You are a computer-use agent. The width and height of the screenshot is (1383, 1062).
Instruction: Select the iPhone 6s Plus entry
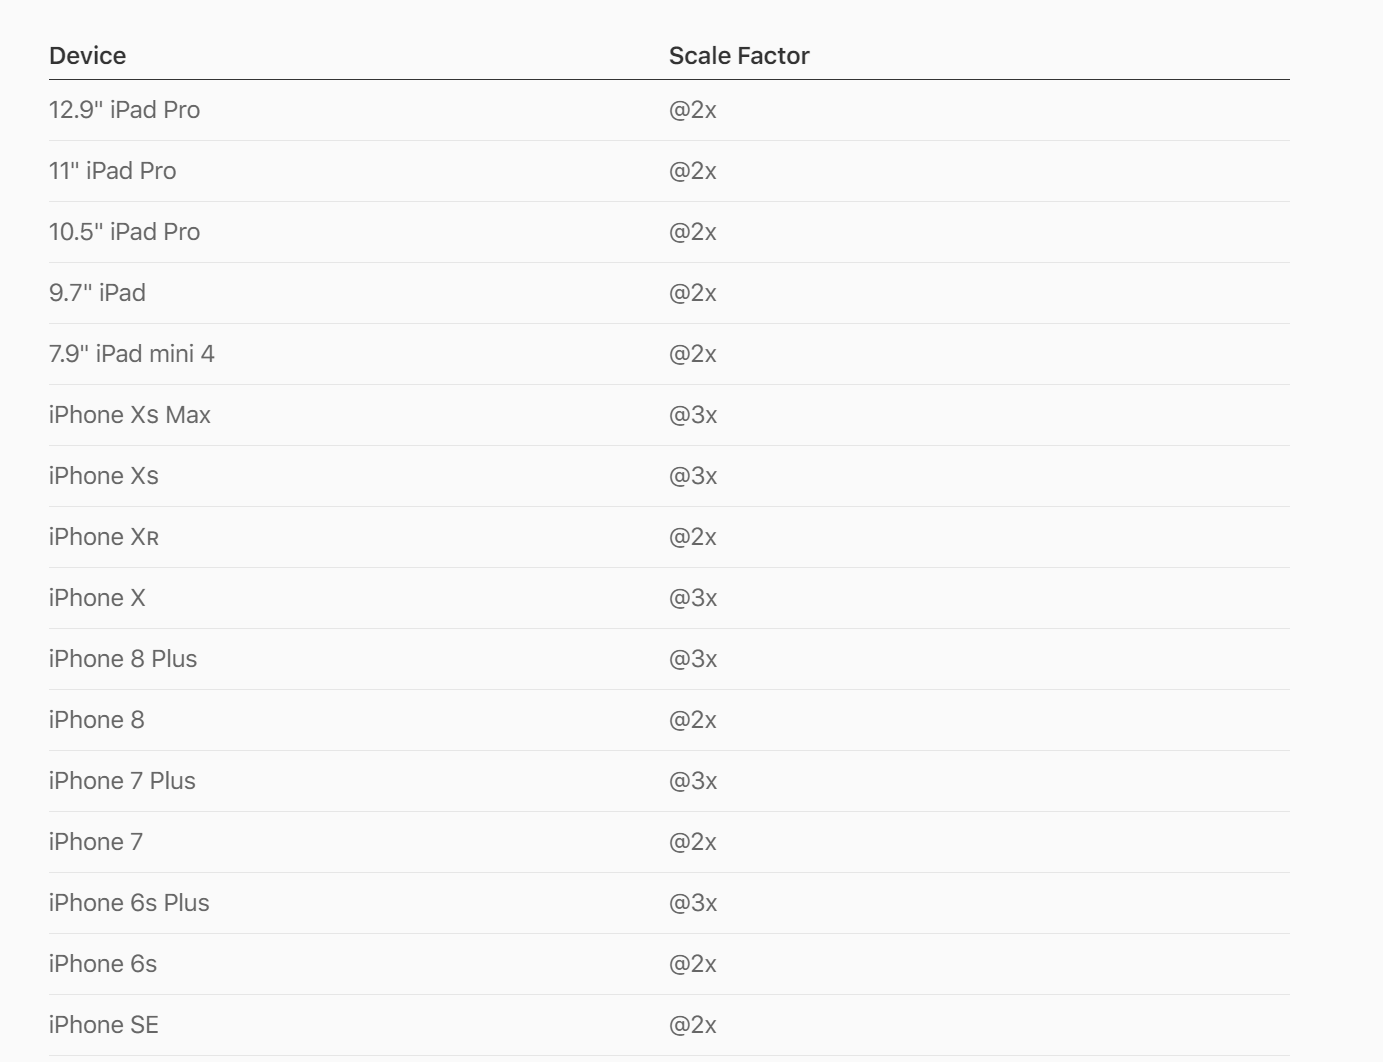[x=129, y=903]
